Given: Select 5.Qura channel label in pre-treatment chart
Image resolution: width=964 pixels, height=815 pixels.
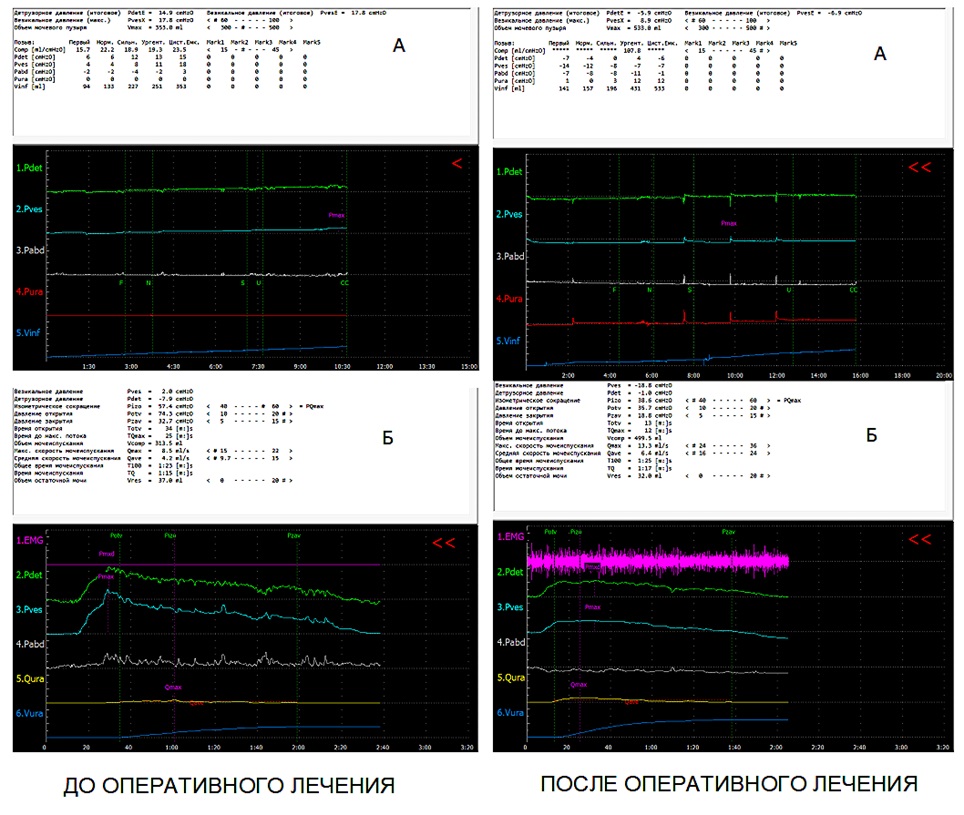Looking at the screenshot, I should (34, 676).
